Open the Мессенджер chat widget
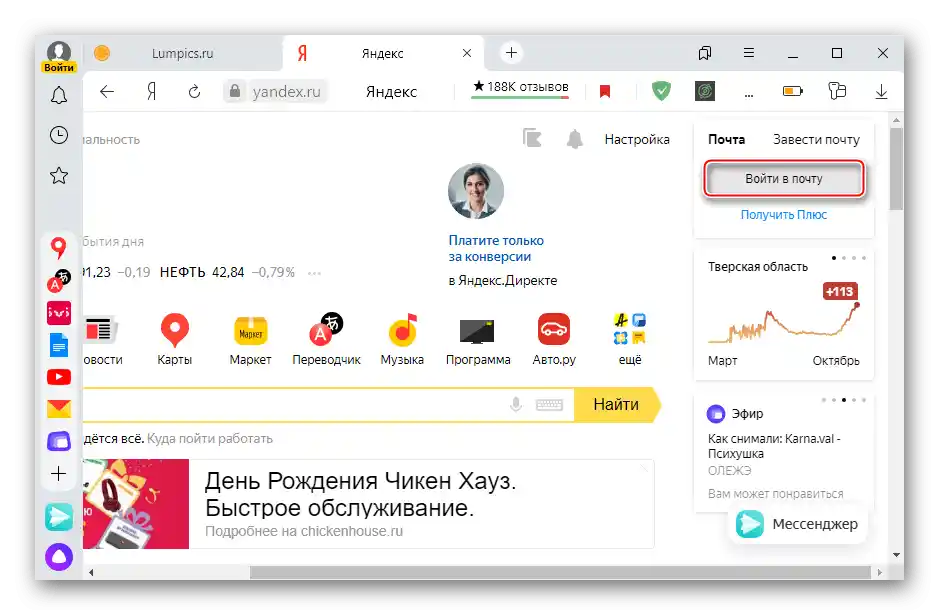 tap(797, 523)
